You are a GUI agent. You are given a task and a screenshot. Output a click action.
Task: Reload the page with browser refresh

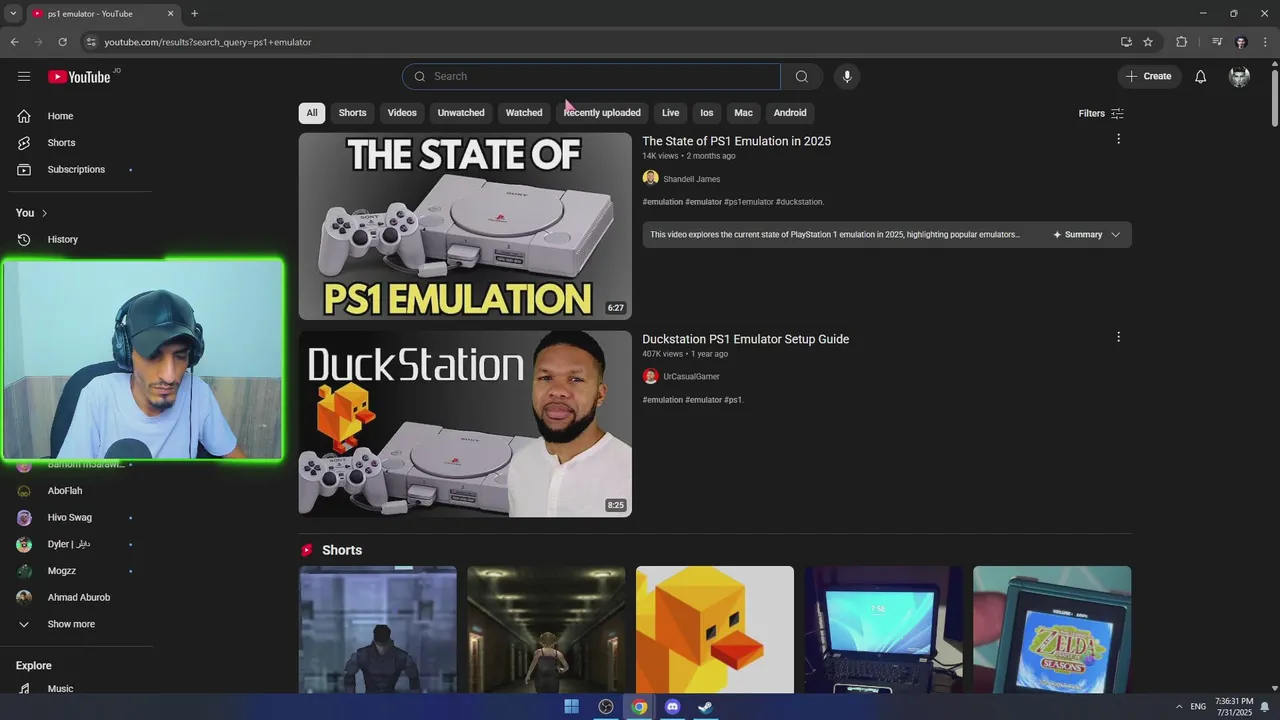(x=62, y=42)
